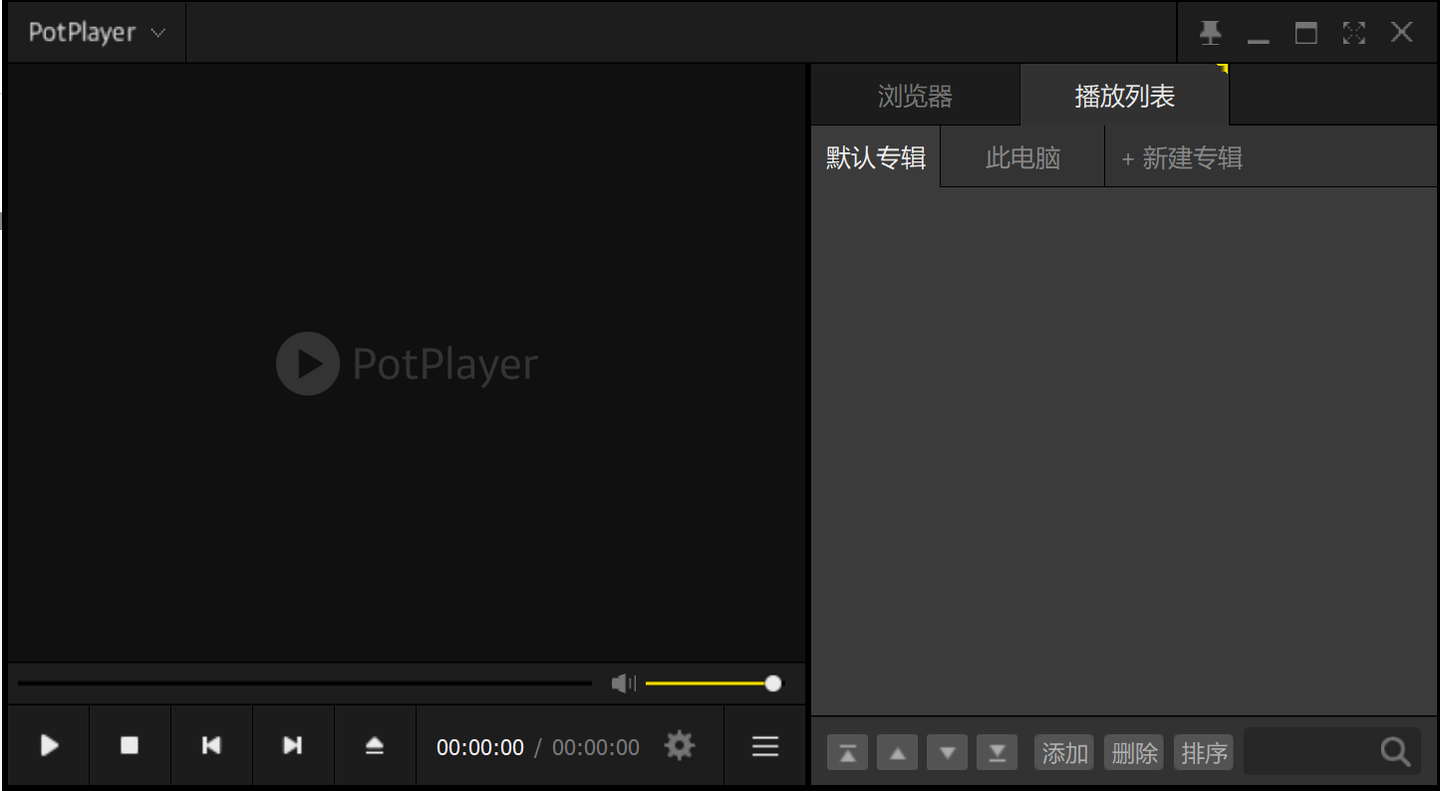The height and width of the screenshot is (791, 1440).
Task: Toggle the always-on-top pin icon
Action: (x=1210, y=32)
